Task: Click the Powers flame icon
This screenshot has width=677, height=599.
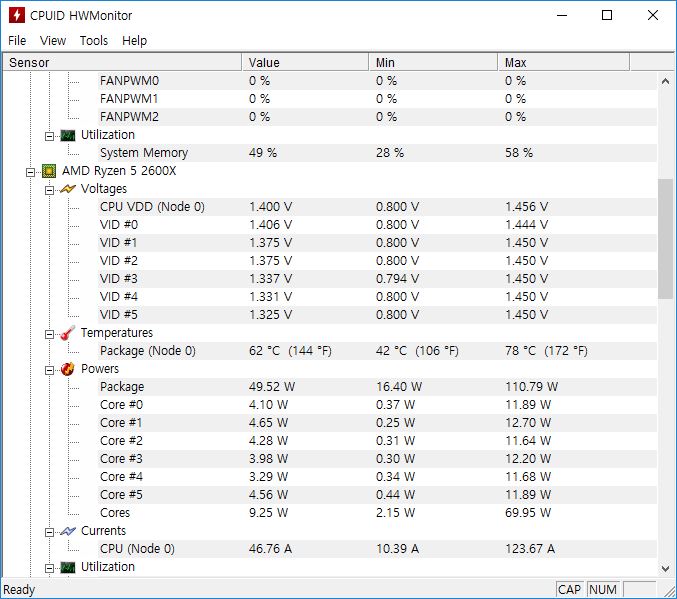Action: point(68,369)
